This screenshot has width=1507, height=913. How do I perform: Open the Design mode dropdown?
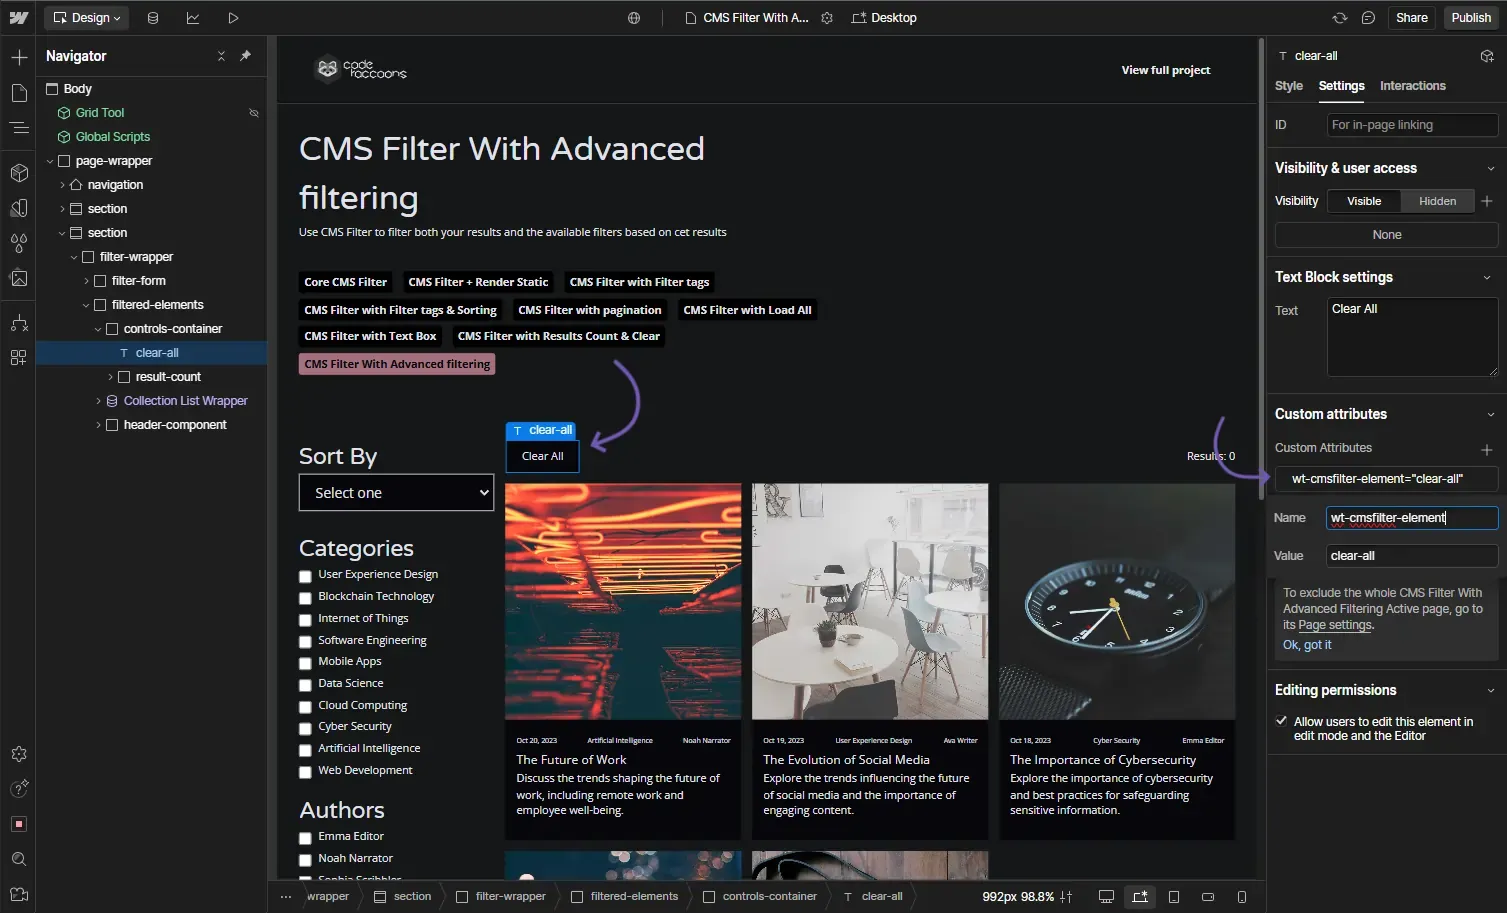click(x=86, y=18)
